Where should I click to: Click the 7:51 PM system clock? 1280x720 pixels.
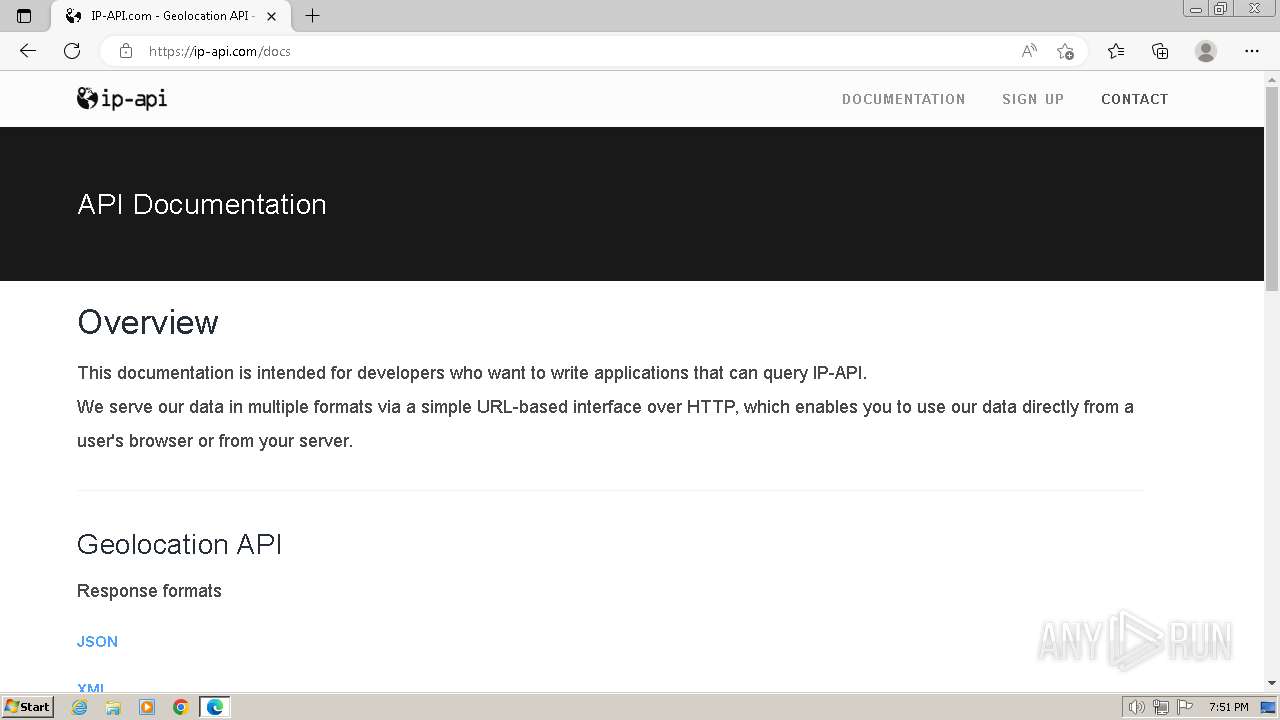(1228, 707)
